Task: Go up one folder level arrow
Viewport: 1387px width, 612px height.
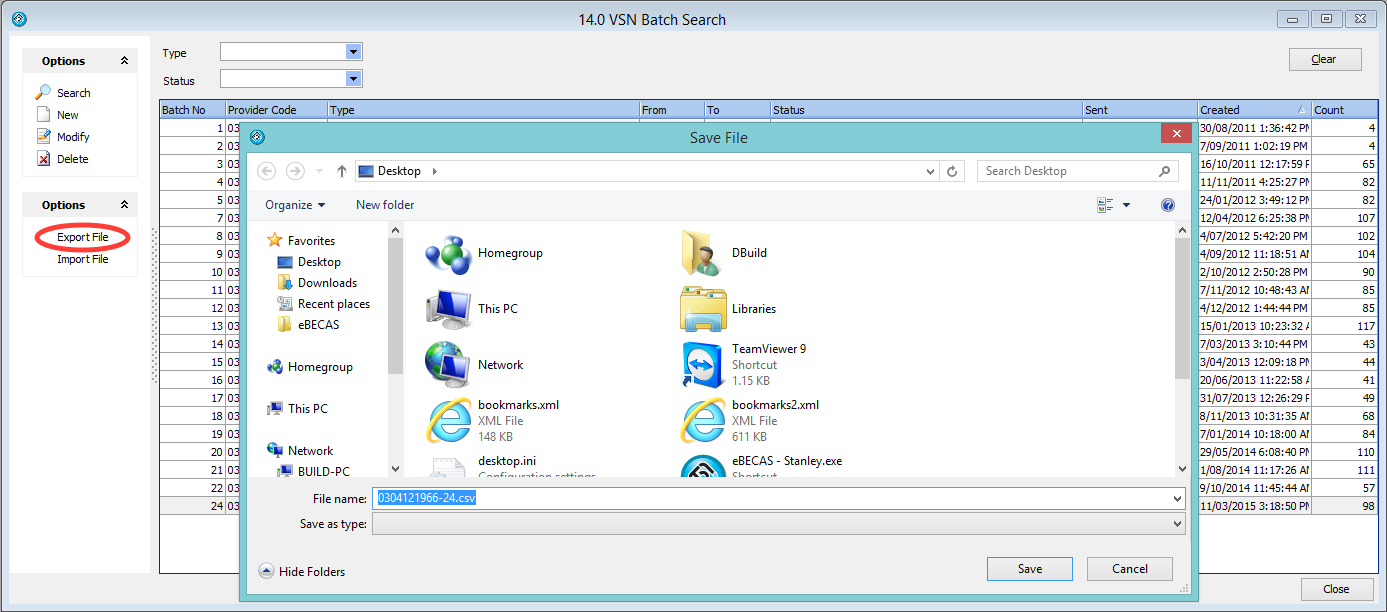Action: [x=342, y=171]
